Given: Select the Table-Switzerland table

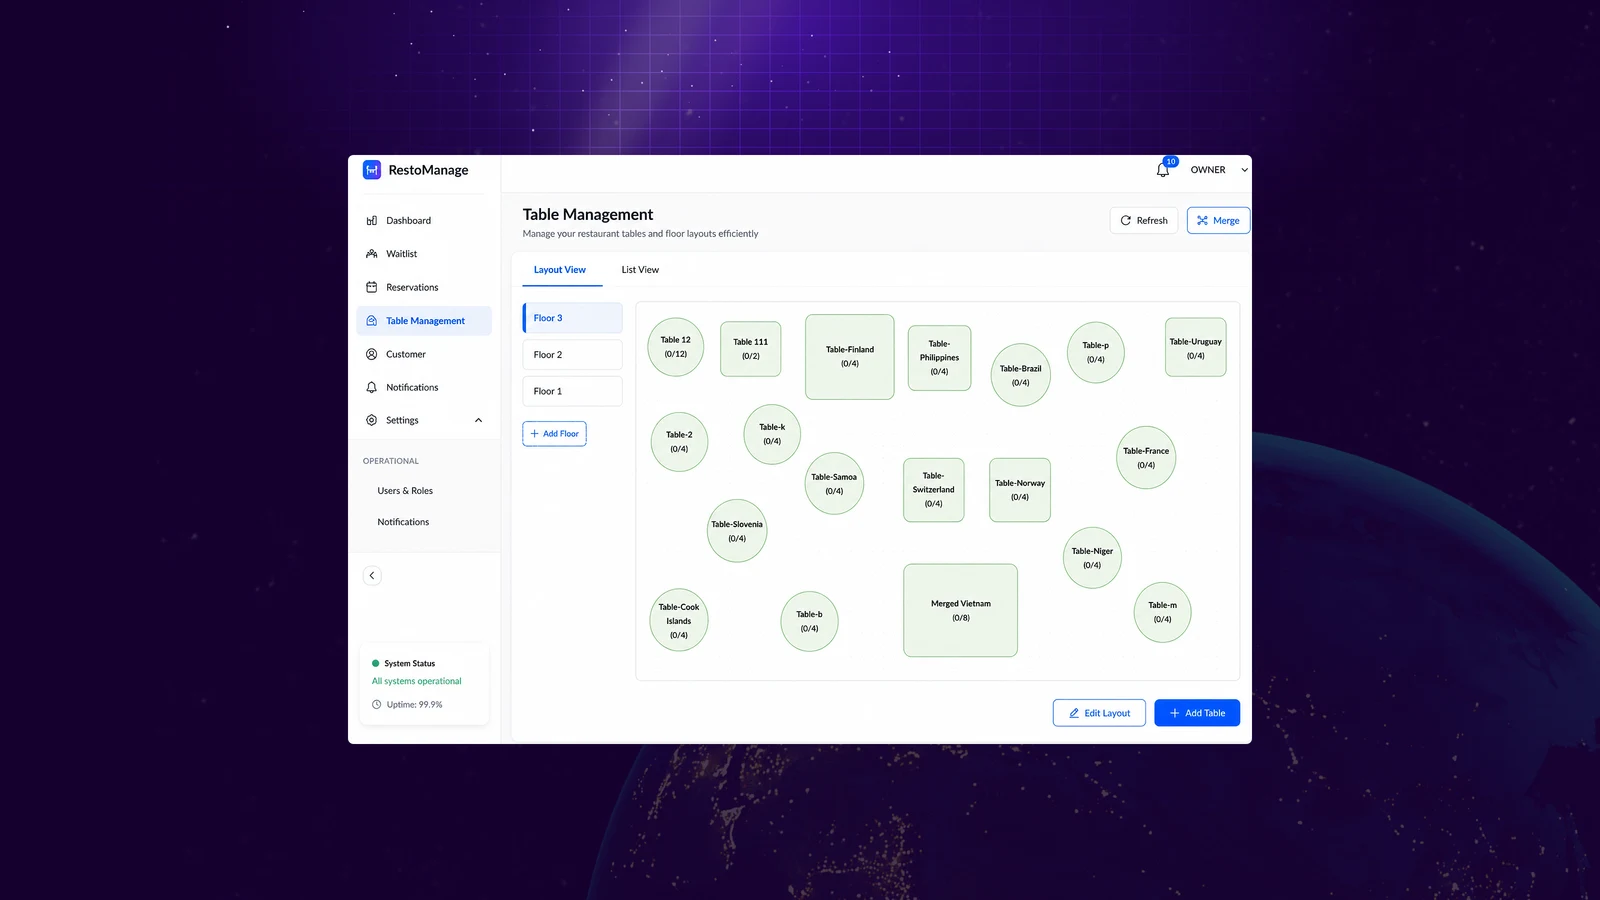Looking at the screenshot, I should tap(934, 490).
